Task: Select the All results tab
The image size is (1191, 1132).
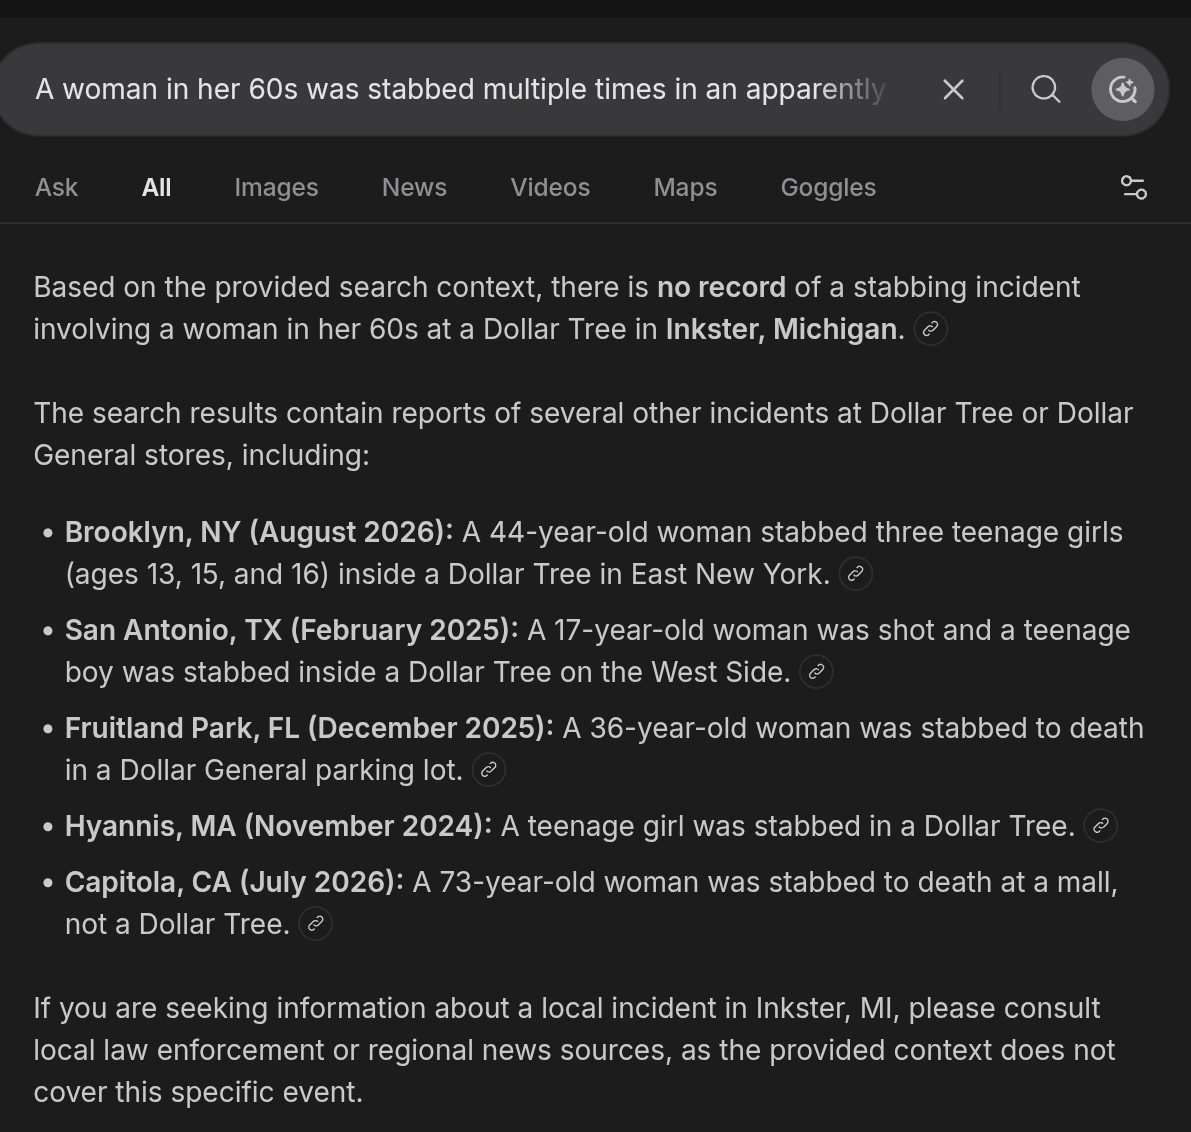Action: (156, 188)
